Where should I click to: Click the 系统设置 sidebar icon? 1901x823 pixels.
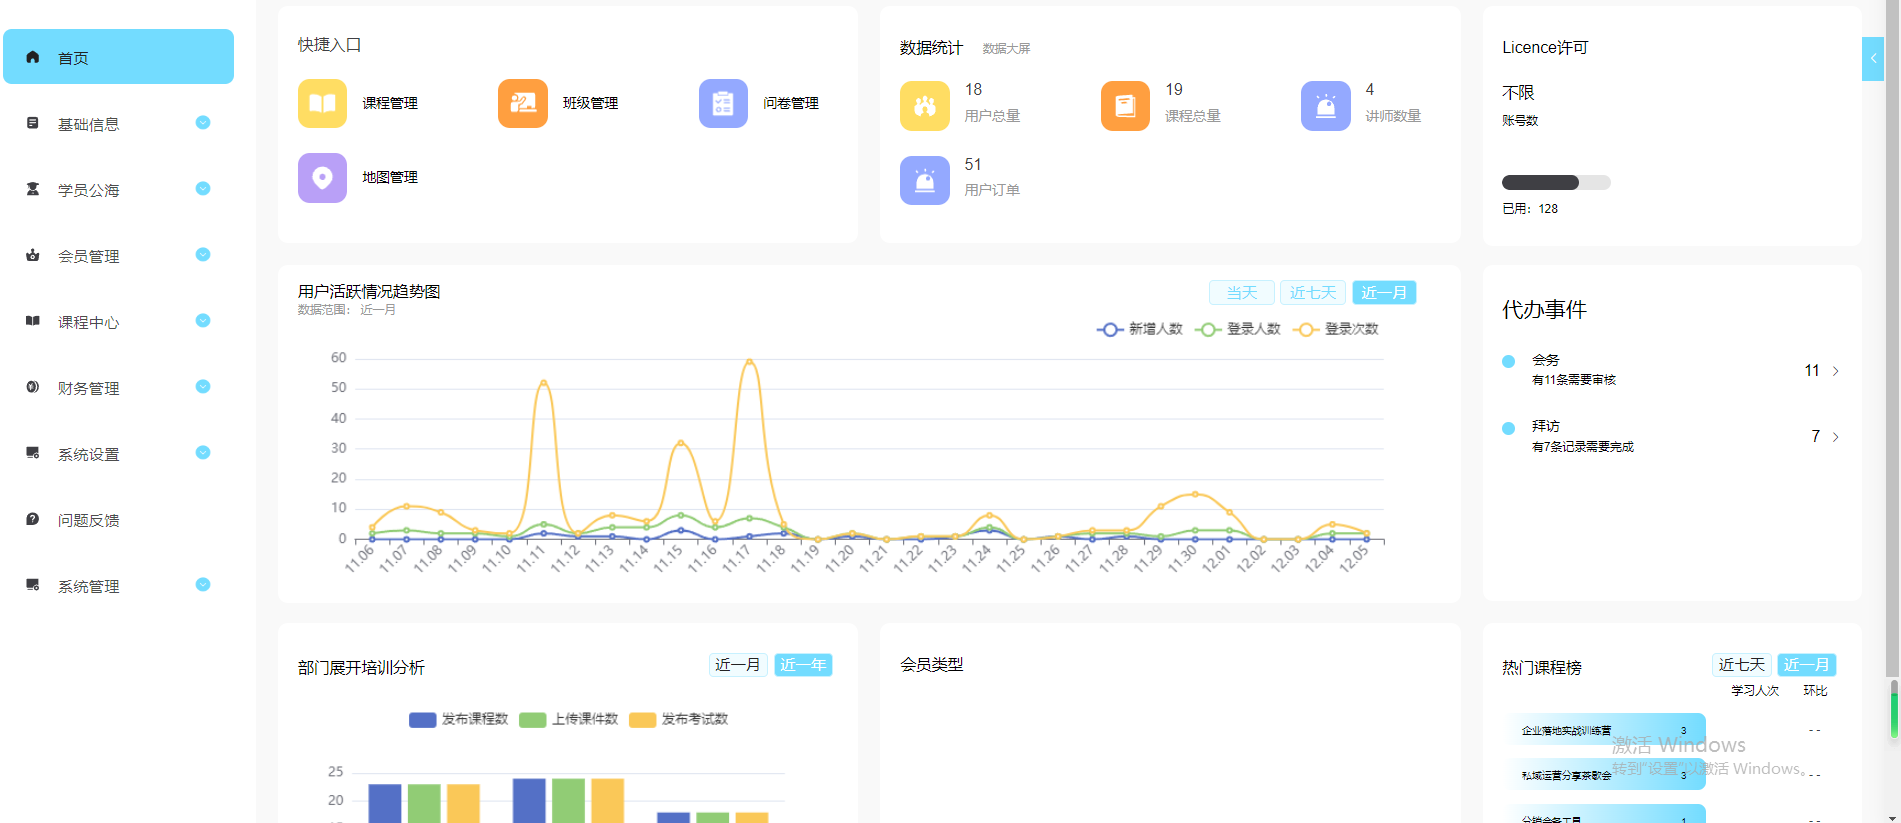point(33,453)
